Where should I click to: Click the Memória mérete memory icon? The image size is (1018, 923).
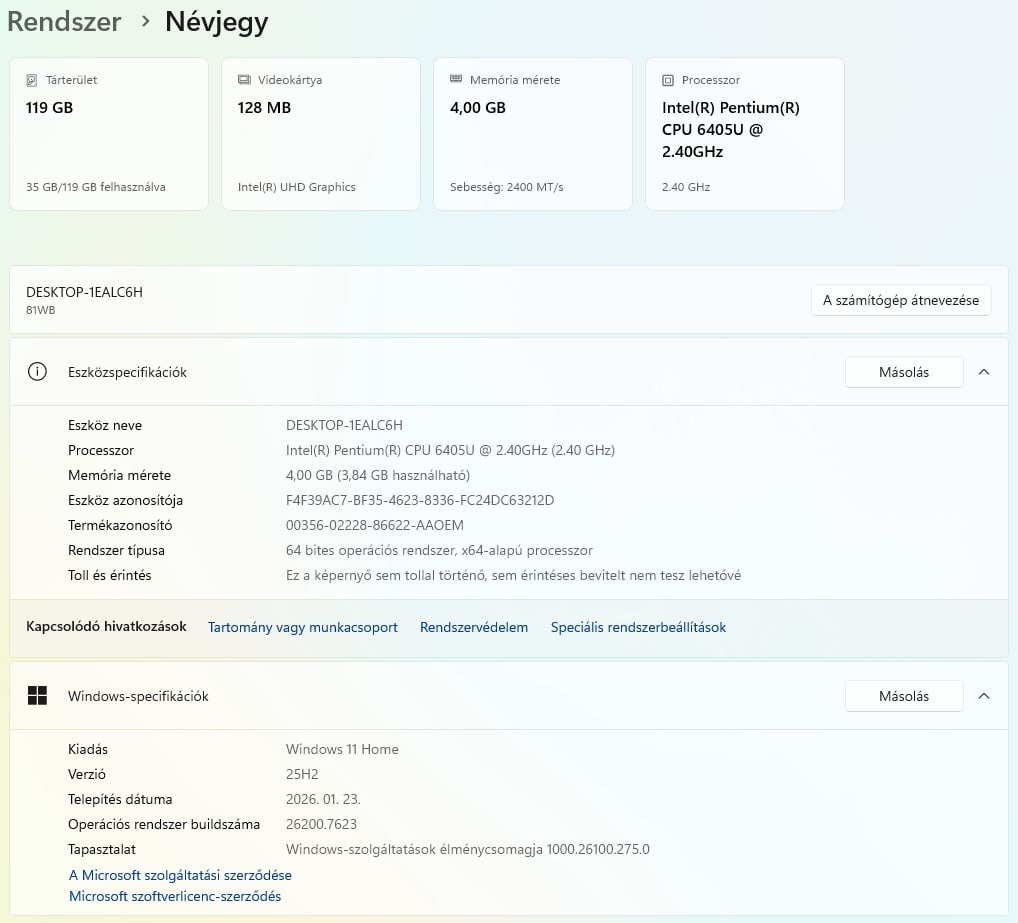pyautogui.click(x=456, y=80)
